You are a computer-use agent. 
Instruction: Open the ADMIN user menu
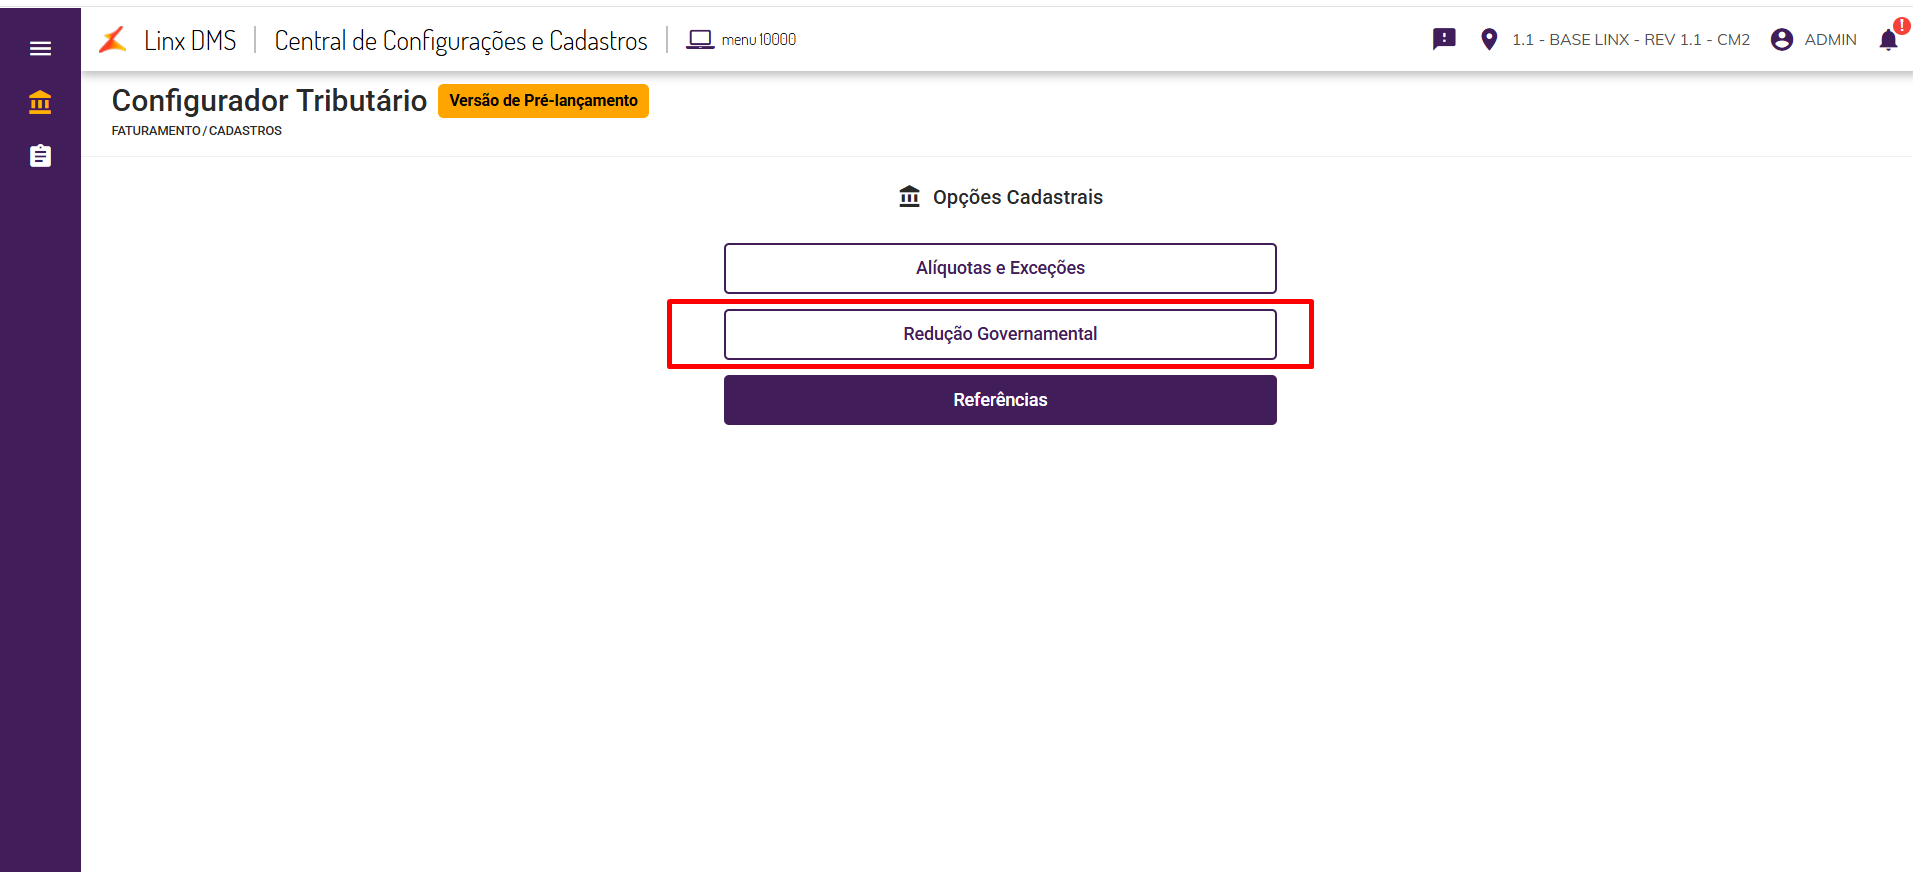coord(1830,40)
